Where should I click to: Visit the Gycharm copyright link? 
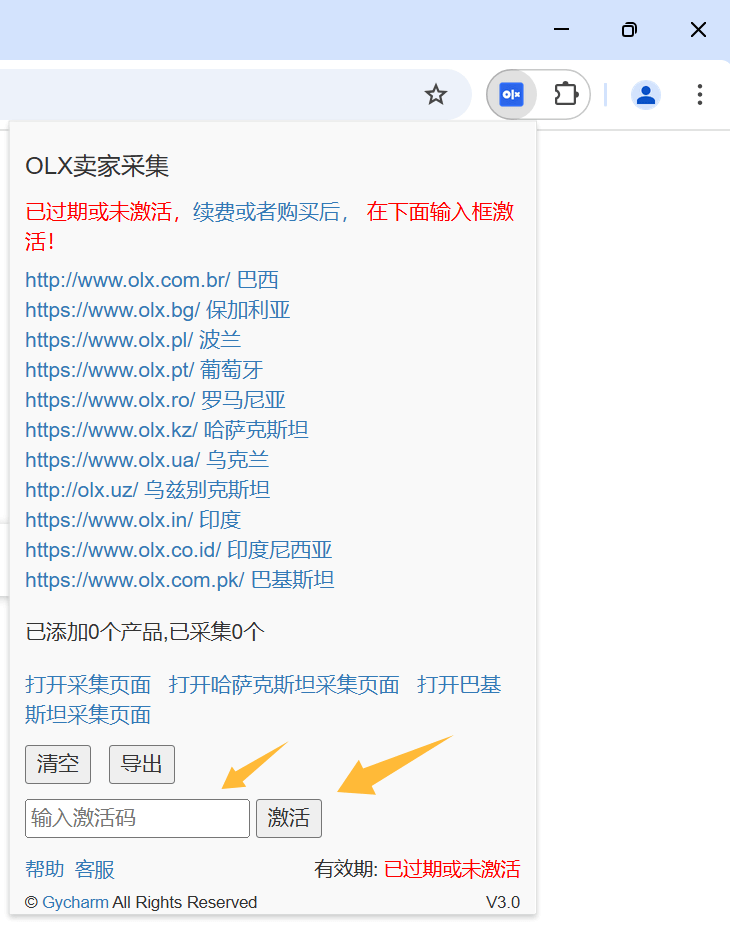(x=75, y=902)
